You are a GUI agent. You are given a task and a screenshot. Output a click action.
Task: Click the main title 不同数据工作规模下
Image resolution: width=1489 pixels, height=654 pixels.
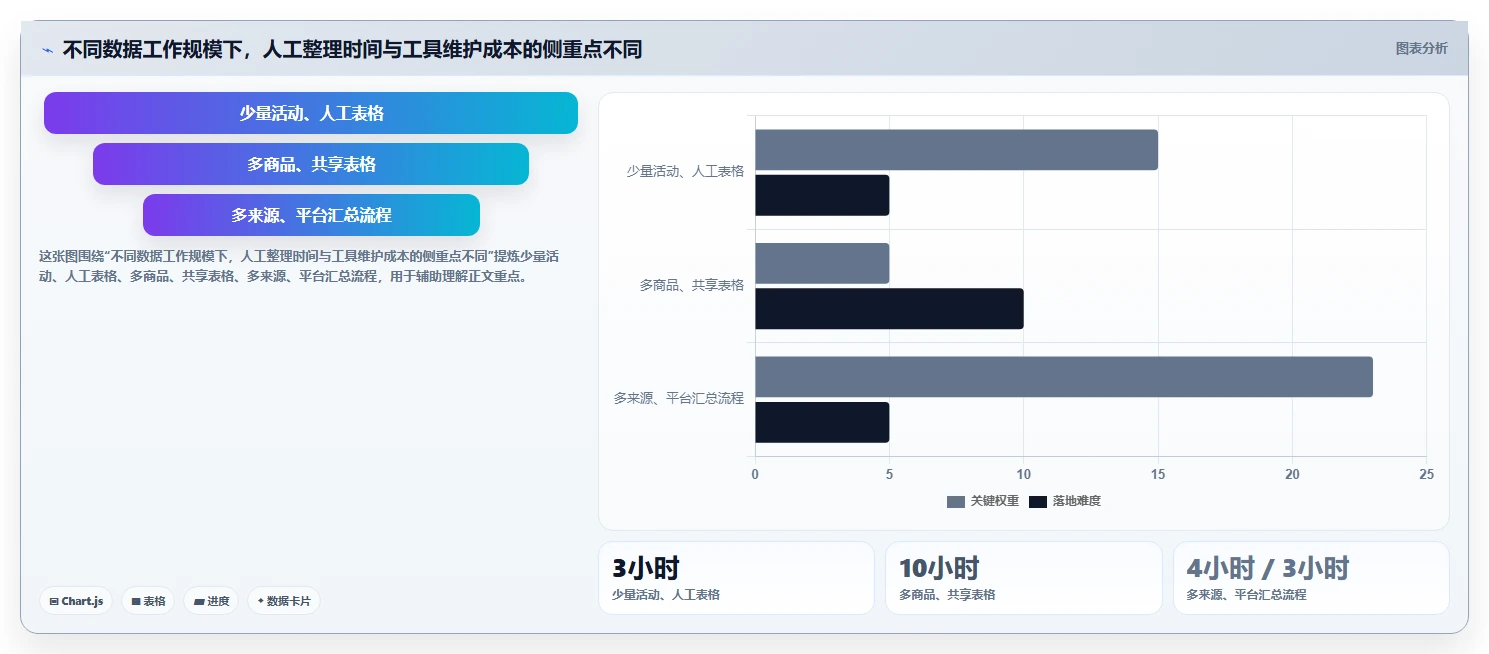click(352, 49)
